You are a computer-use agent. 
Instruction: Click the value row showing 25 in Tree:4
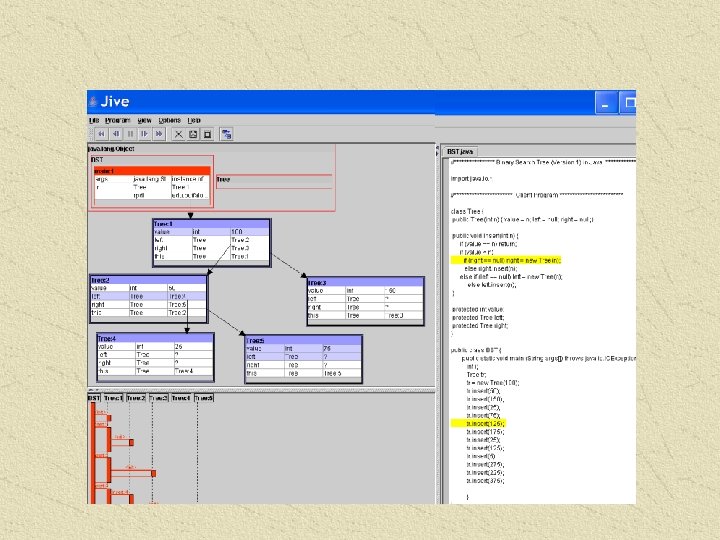tap(155, 347)
